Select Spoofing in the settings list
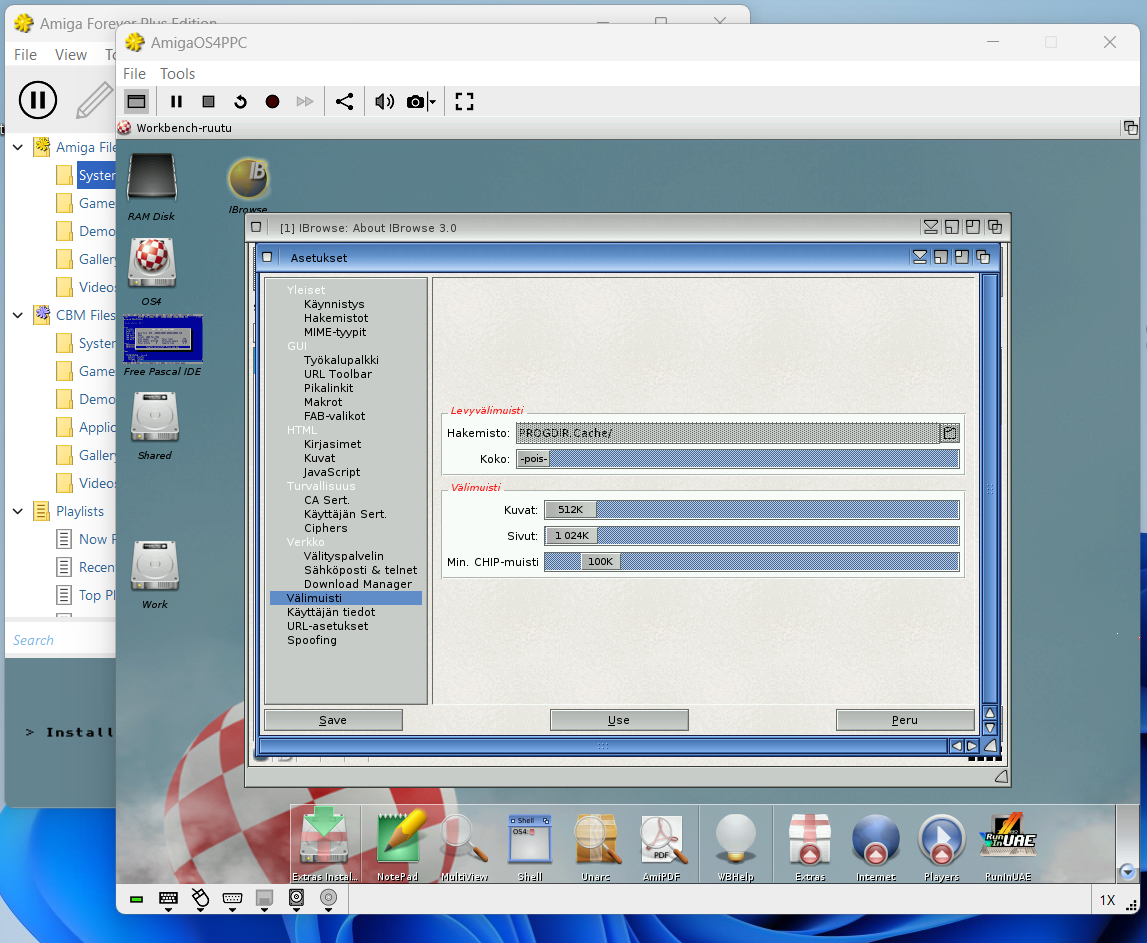Viewport: 1147px width, 943px height. [x=312, y=640]
